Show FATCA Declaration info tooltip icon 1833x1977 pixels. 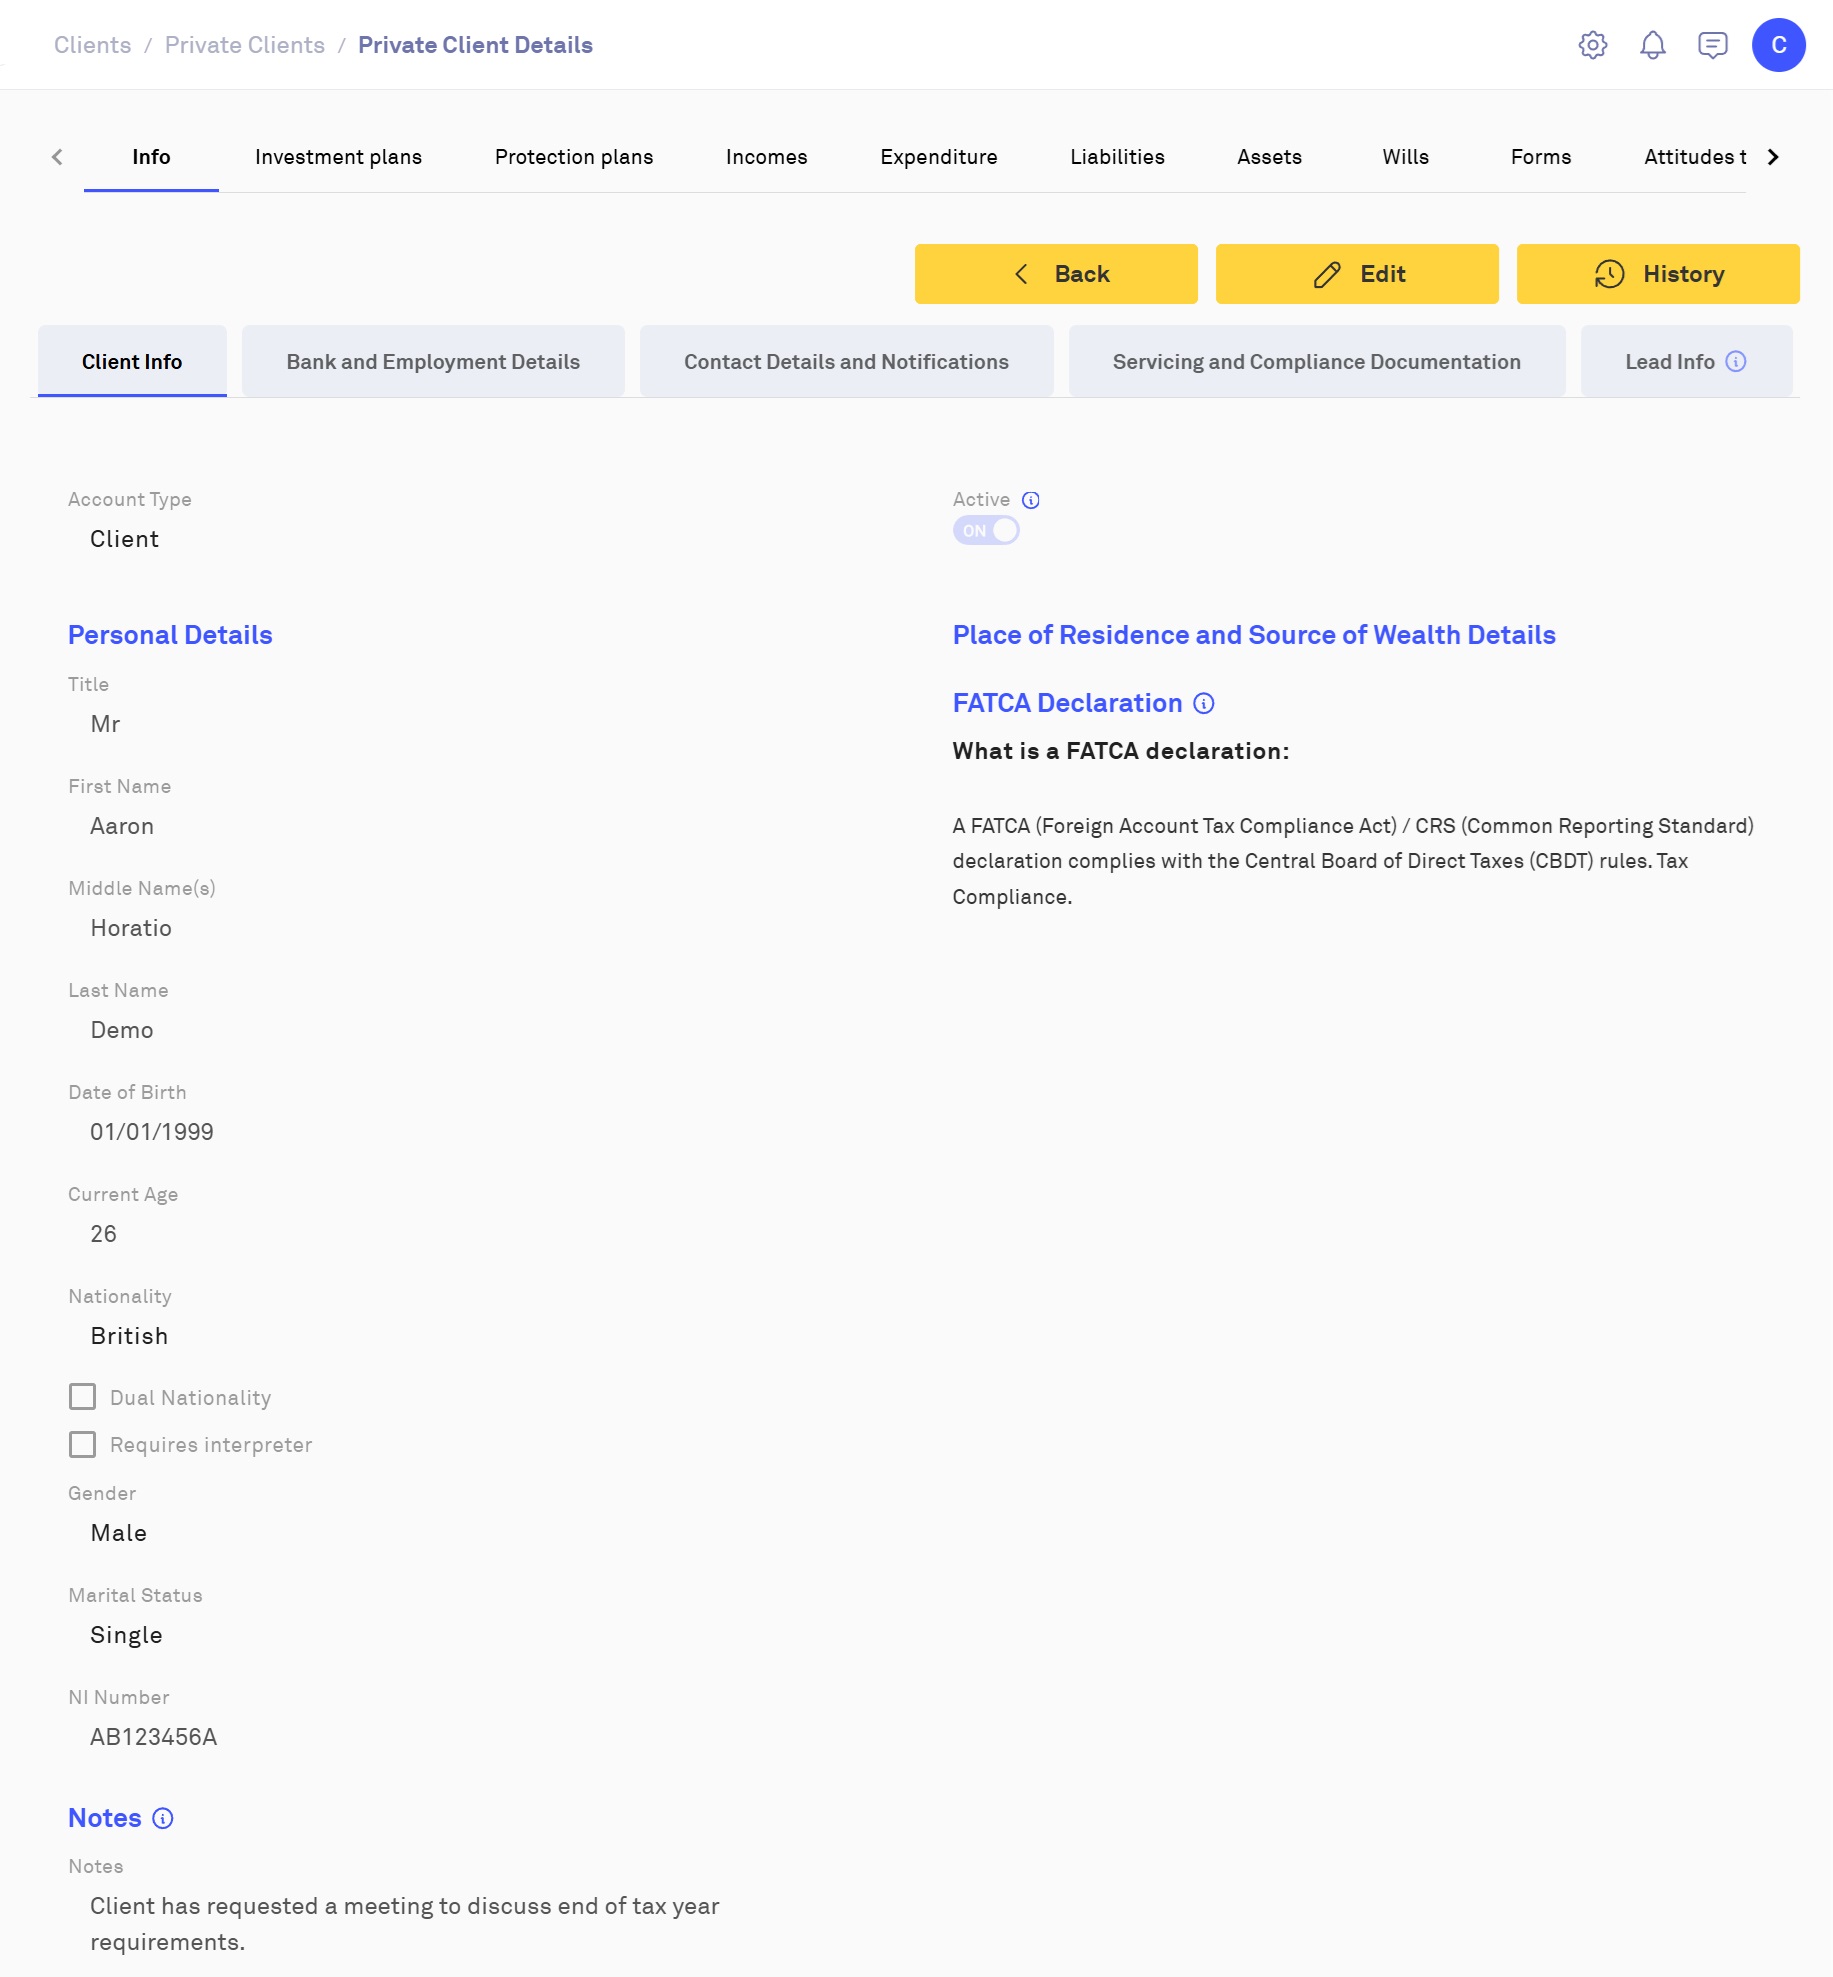click(x=1204, y=704)
